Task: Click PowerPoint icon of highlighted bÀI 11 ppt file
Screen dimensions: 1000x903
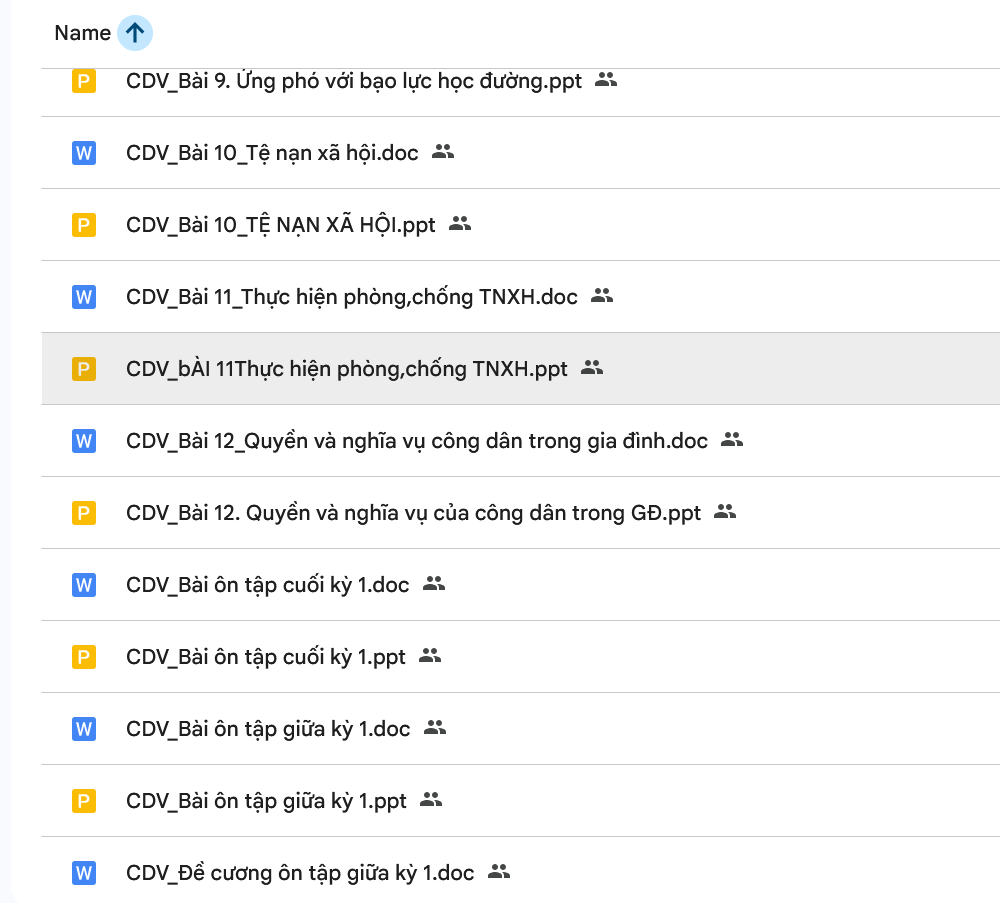Action: tap(84, 369)
